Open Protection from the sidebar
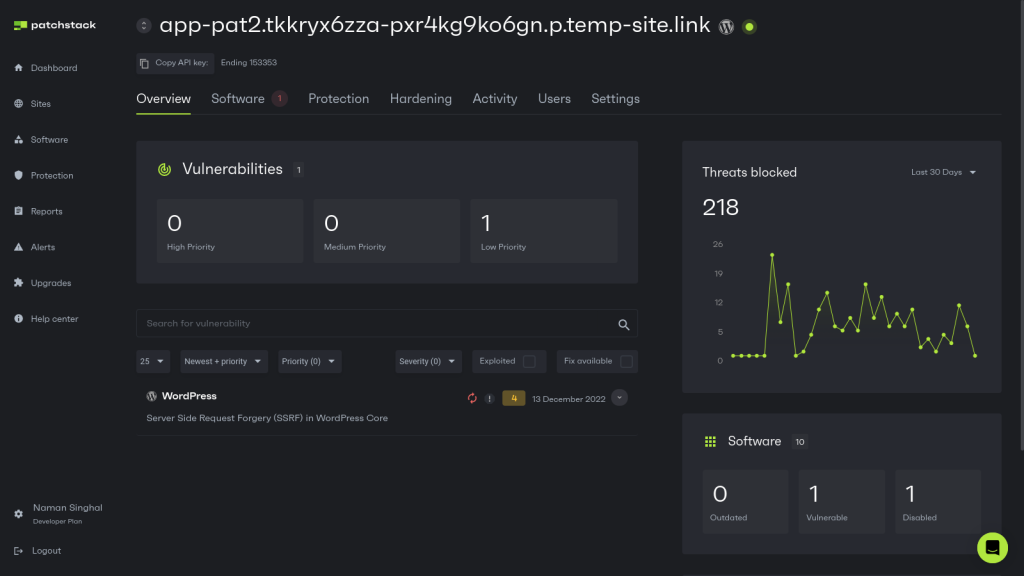 [52, 175]
